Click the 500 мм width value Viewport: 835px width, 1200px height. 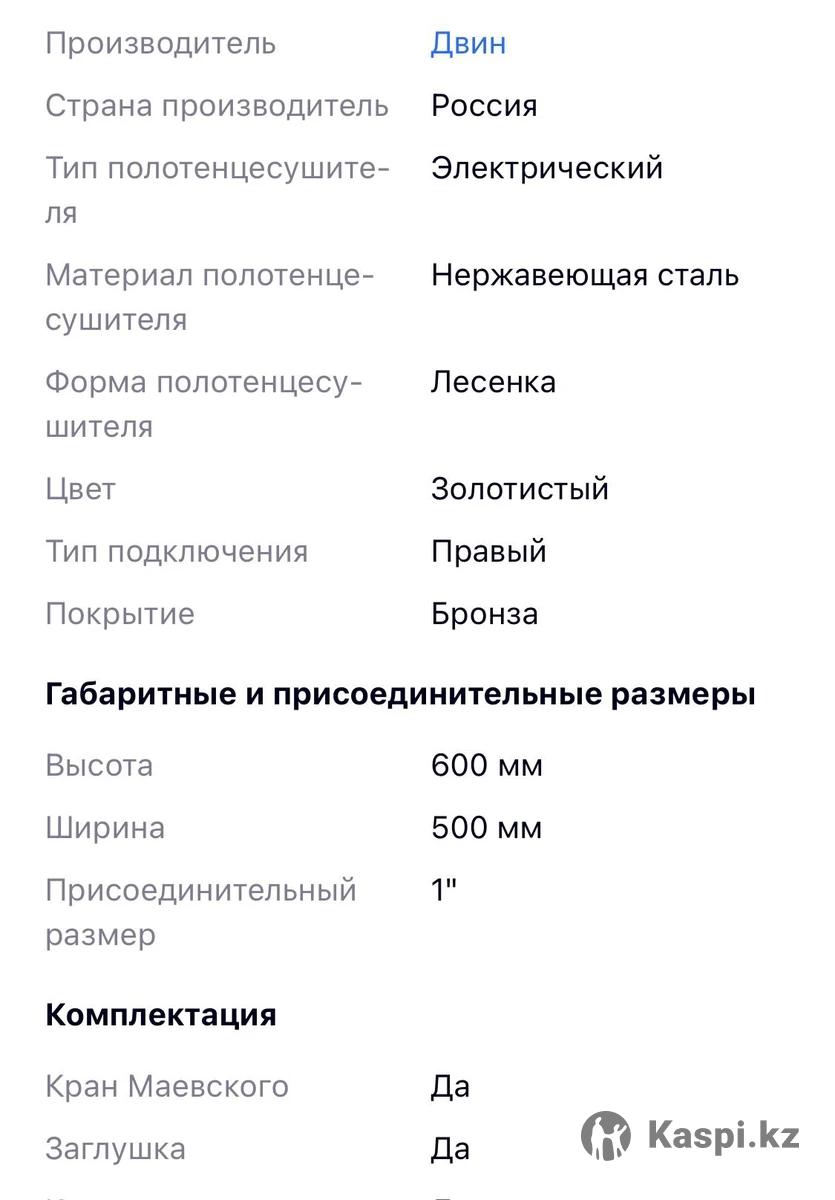click(x=487, y=828)
